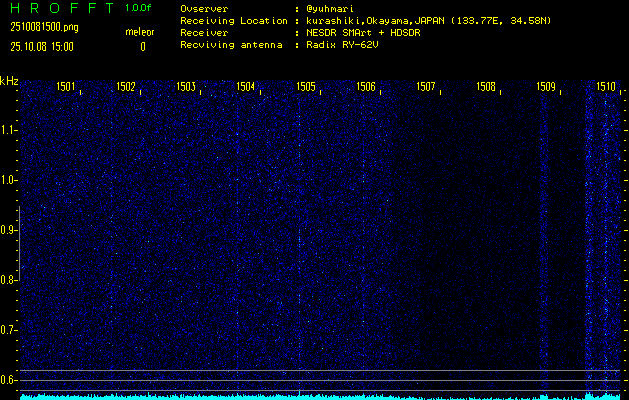Click the 1504 time marker
This screenshot has width=629, height=400.
(x=246, y=87)
